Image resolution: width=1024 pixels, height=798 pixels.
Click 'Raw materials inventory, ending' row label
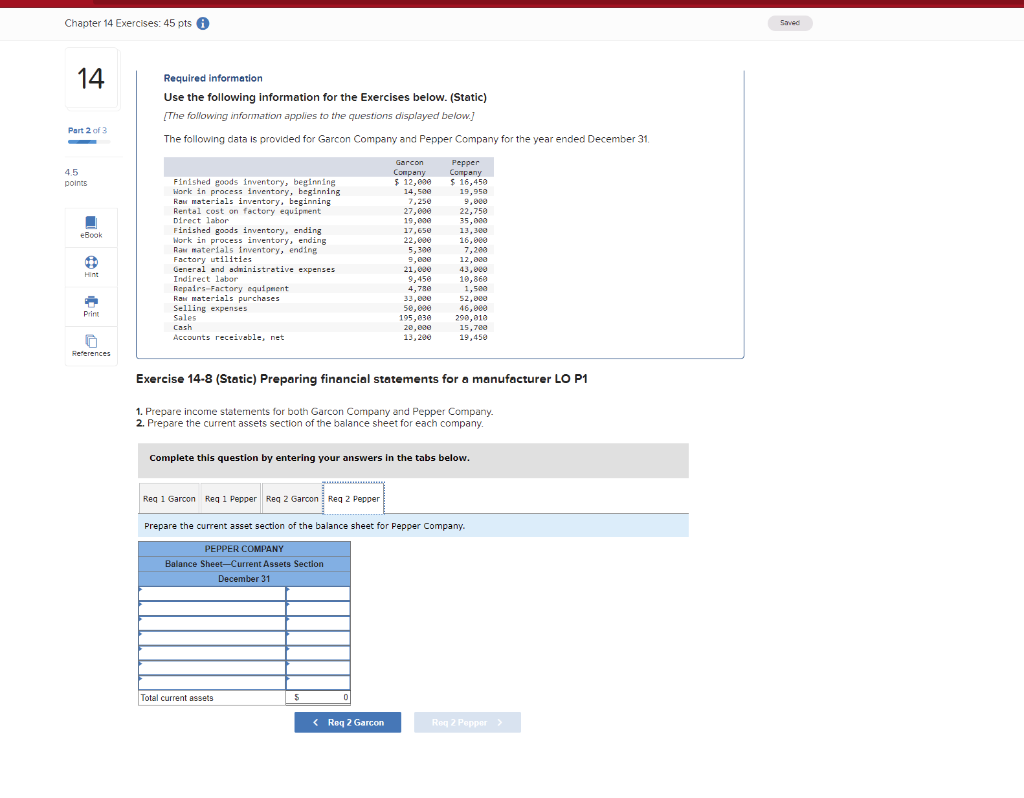[x=245, y=250]
